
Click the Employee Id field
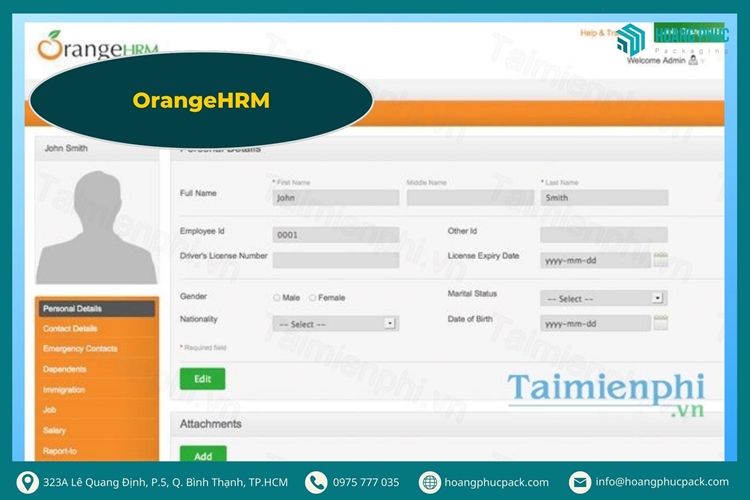point(336,235)
